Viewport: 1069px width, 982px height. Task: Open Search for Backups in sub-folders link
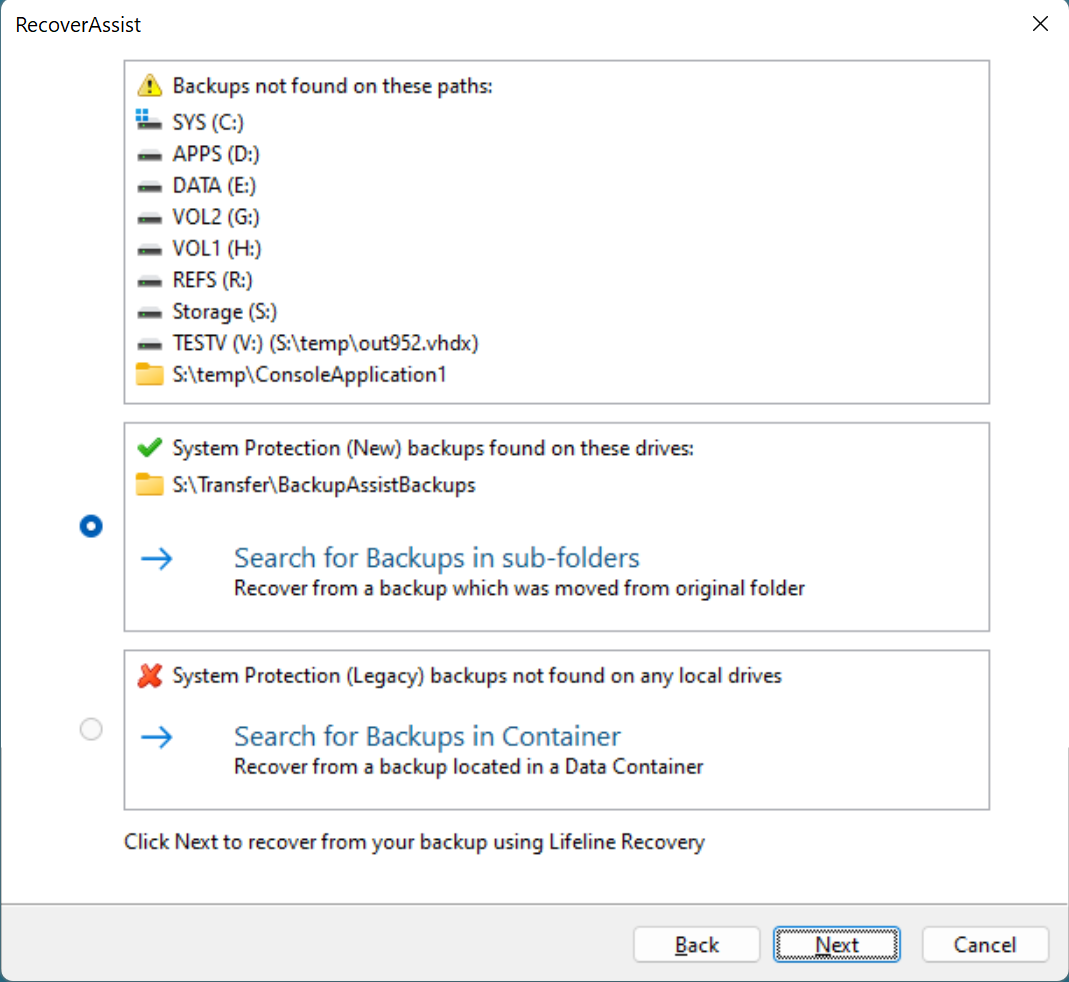(x=436, y=558)
